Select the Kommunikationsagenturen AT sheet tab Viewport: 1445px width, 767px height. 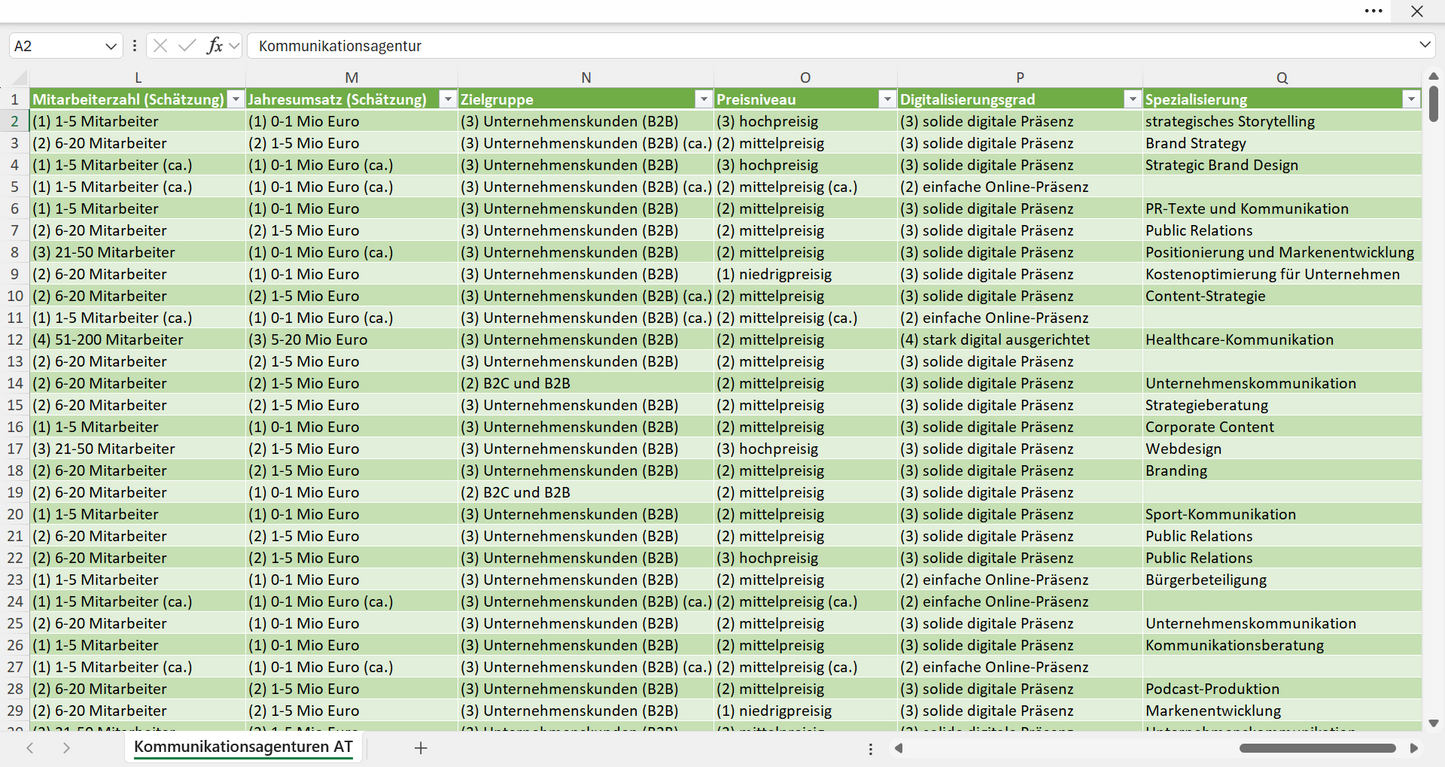click(x=243, y=747)
